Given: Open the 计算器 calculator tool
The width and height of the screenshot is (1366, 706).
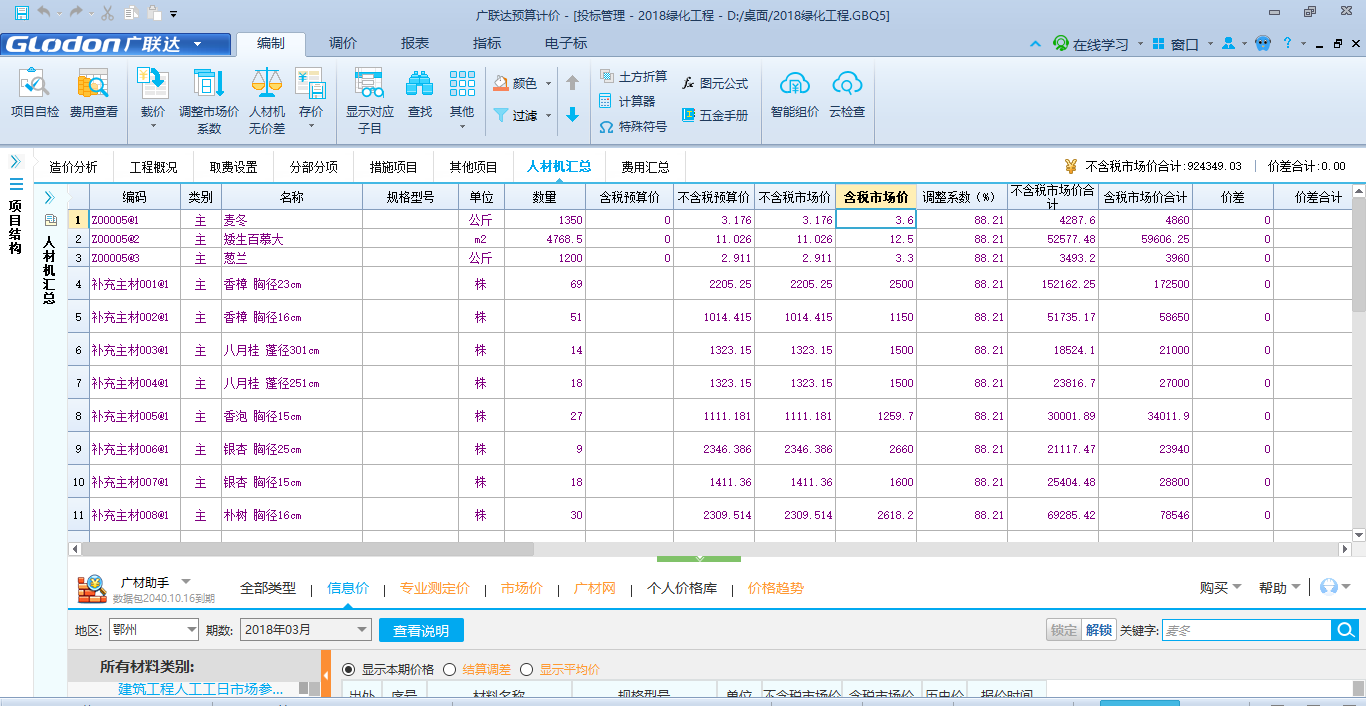Looking at the screenshot, I should click(x=627, y=101).
